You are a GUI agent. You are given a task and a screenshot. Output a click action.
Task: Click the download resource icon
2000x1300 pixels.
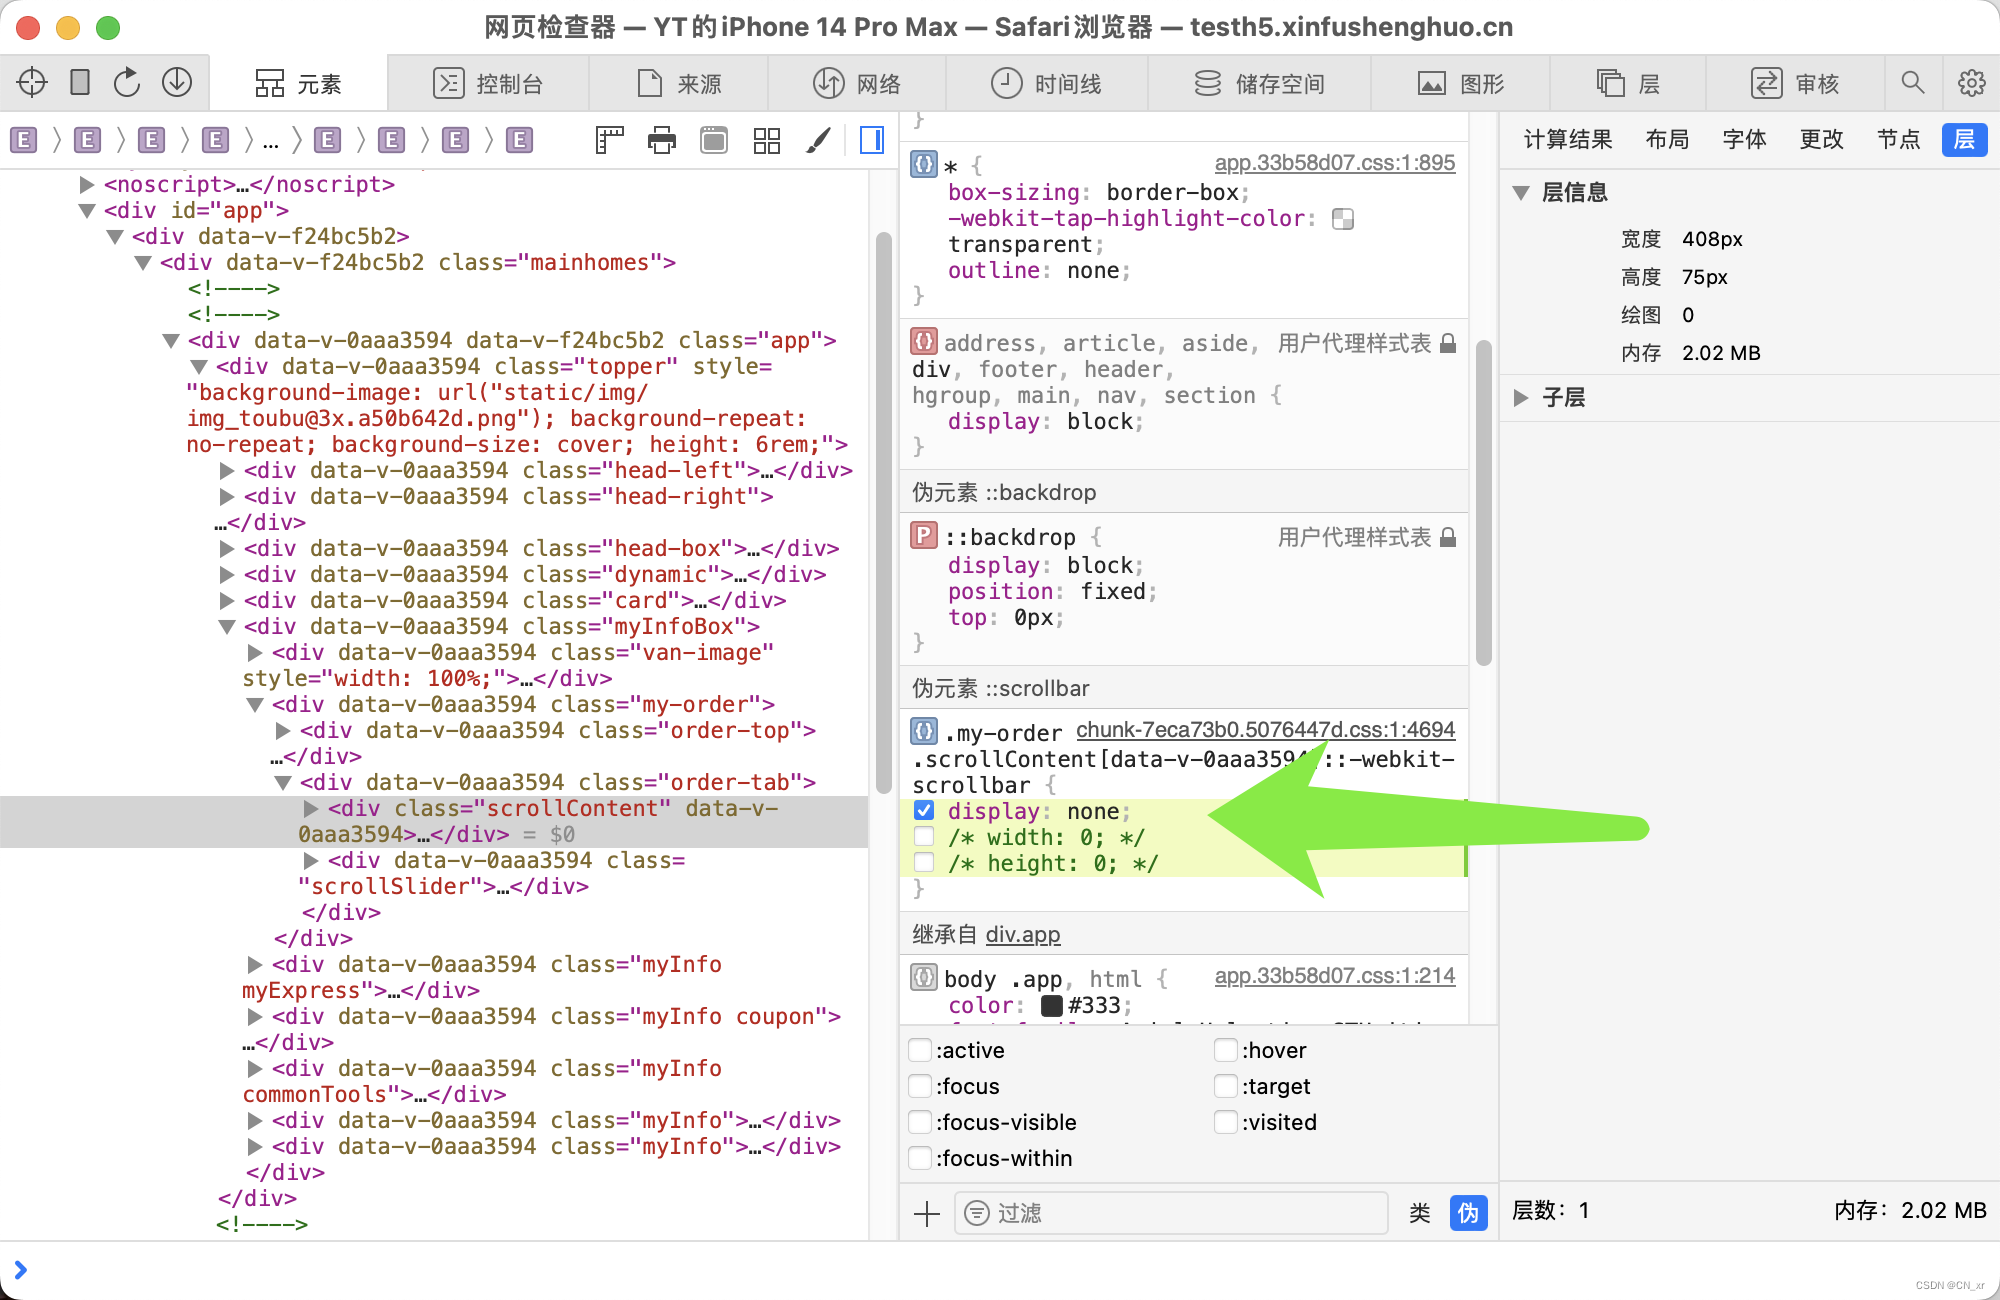coord(178,82)
